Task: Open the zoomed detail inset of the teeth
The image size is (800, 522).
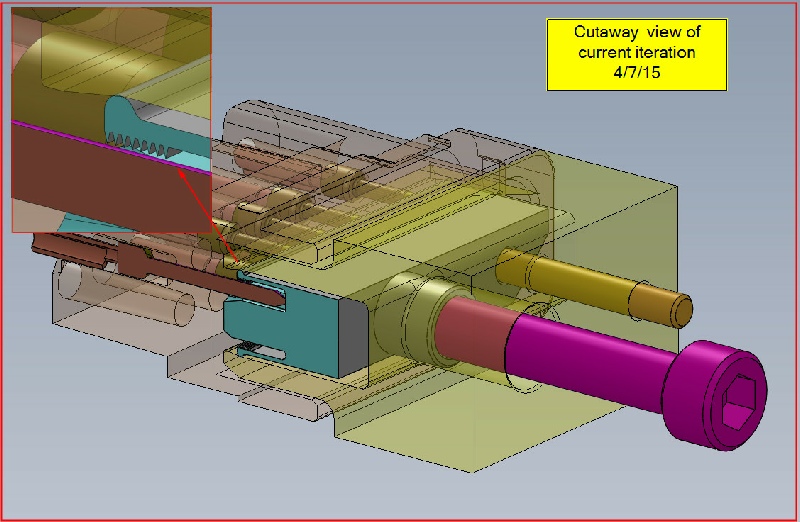Action: click(111, 120)
